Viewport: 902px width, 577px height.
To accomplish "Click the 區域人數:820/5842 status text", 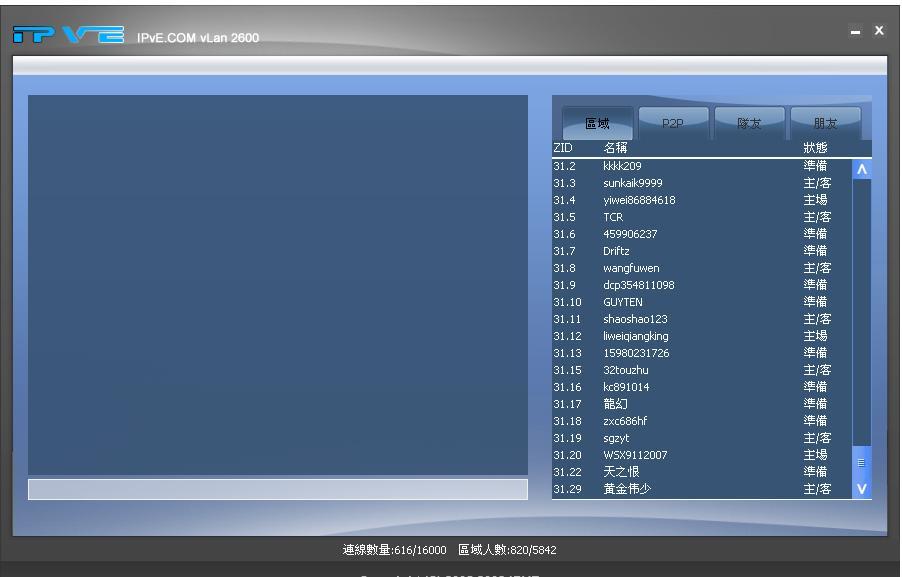I will [x=507, y=550].
